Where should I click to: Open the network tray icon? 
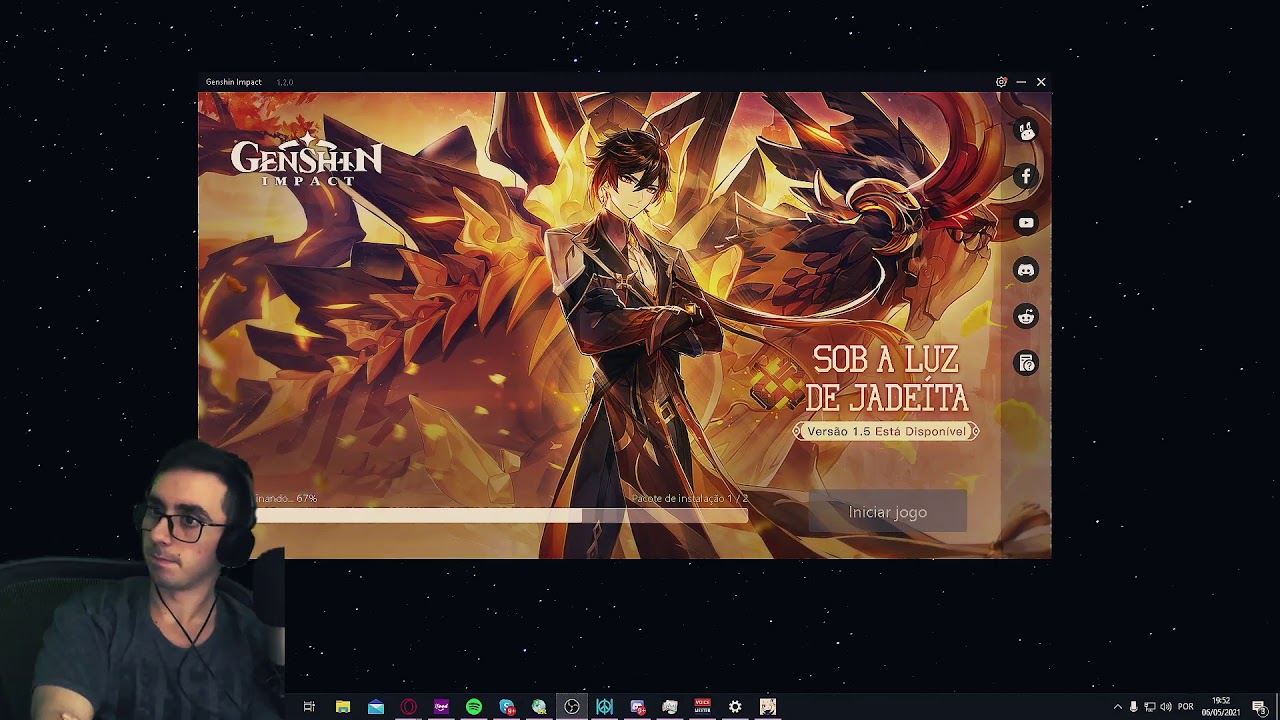pos(1149,707)
